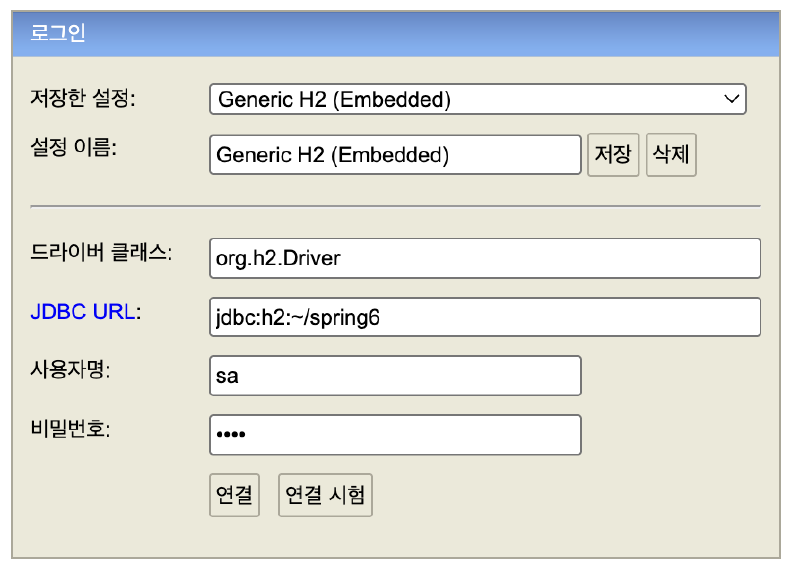This screenshot has width=800, height=572.
Task: Click the 로그인 header title
Action: coord(58,33)
